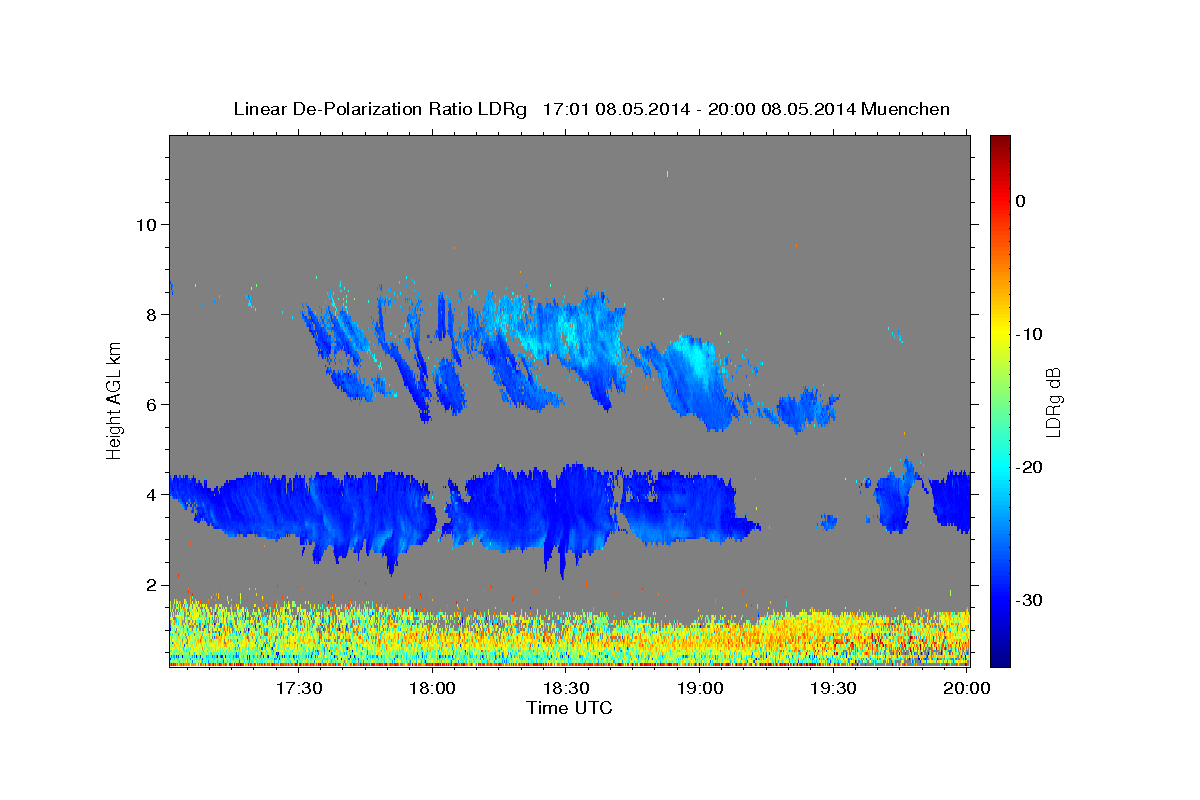Click the colorbar value 0
The height and width of the screenshot is (800, 1200).
[1021, 201]
